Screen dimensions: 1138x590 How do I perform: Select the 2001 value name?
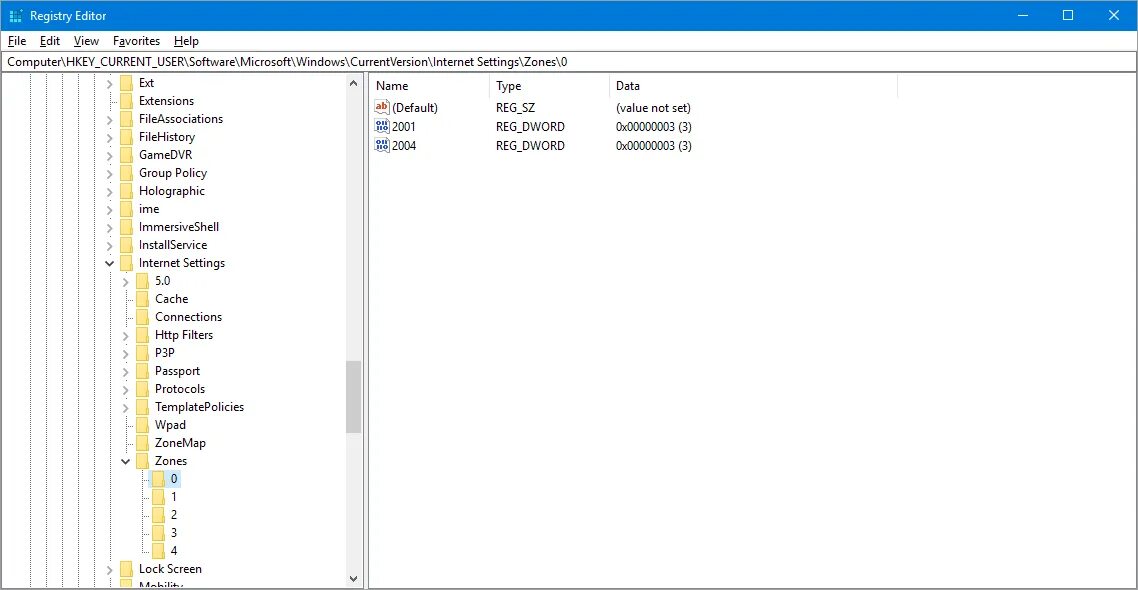click(x=404, y=126)
